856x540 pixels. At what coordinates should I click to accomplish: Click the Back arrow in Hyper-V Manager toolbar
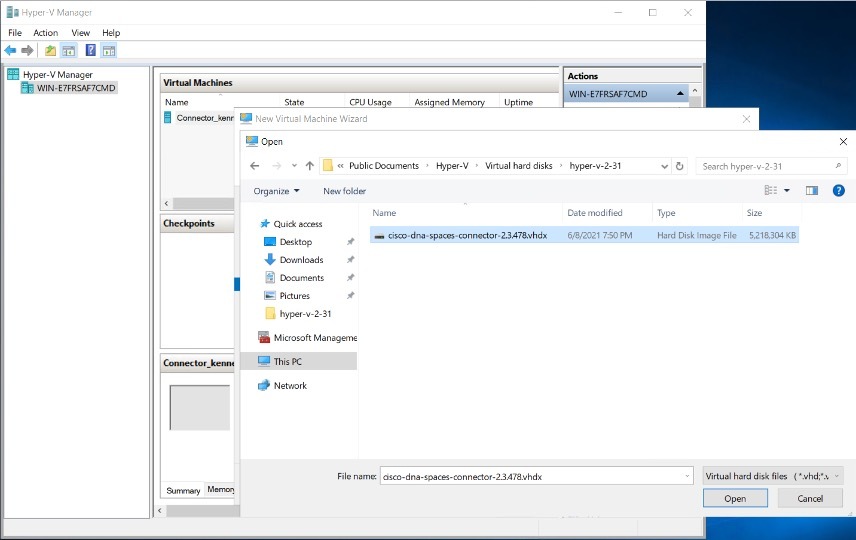[10, 51]
